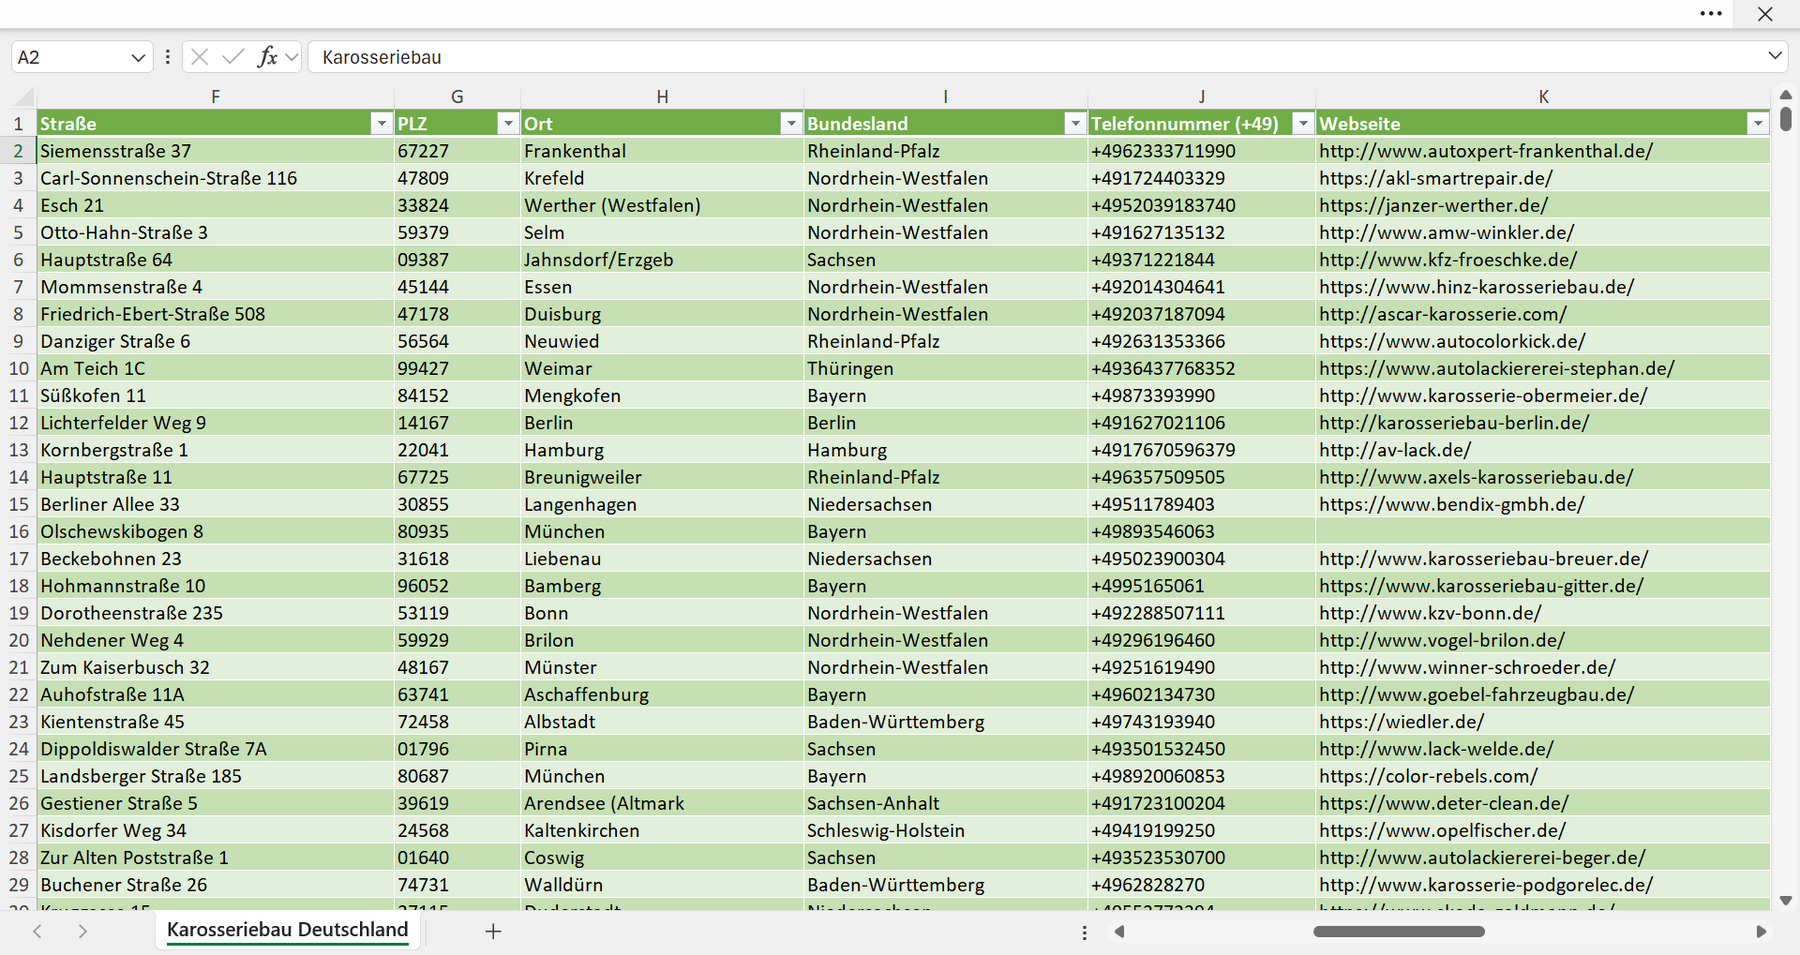Image resolution: width=1800 pixels, height=955 pixels.
Task: Open the insert function fx icon
Action: point(267,57)
